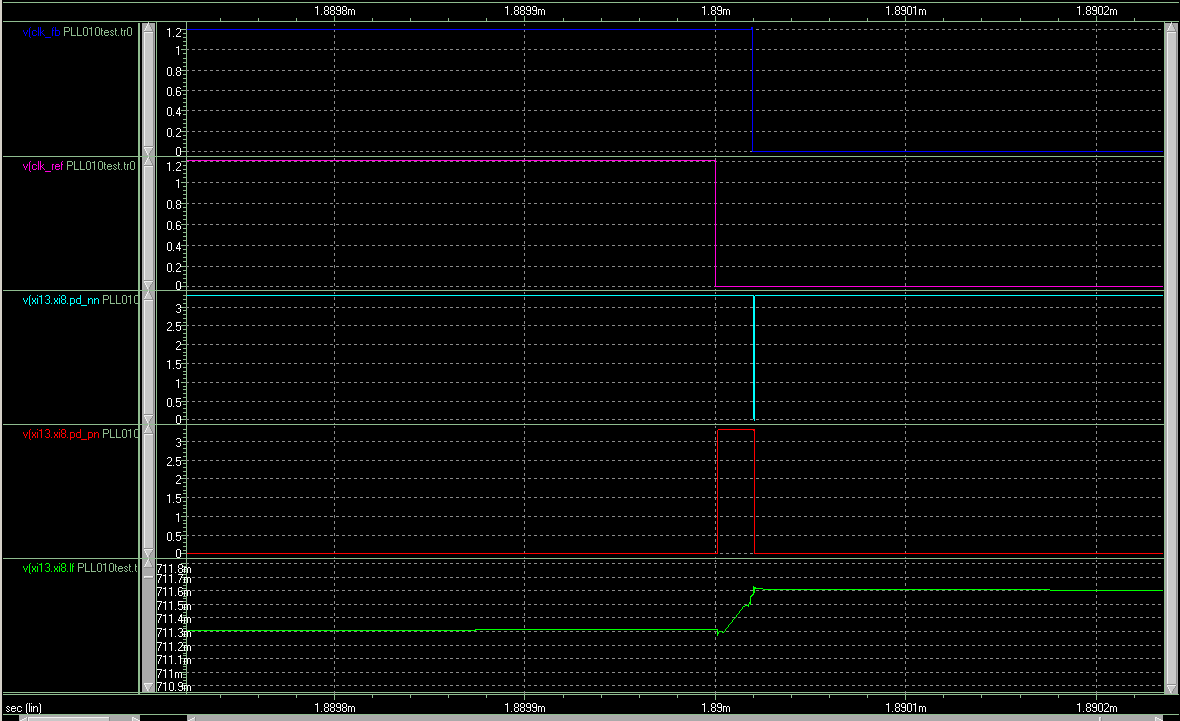The image size is (1180, 721).
Task: Click left arrow of bottom time-axis scrollbar
Action: click(192, 718)
